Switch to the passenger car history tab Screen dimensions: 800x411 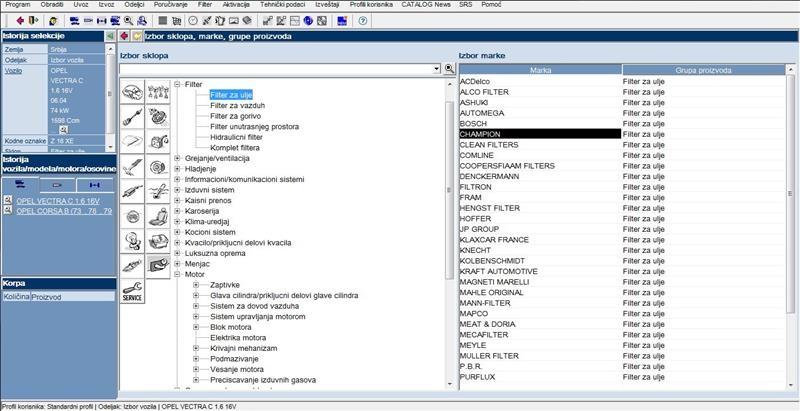(x=20, y=185)
